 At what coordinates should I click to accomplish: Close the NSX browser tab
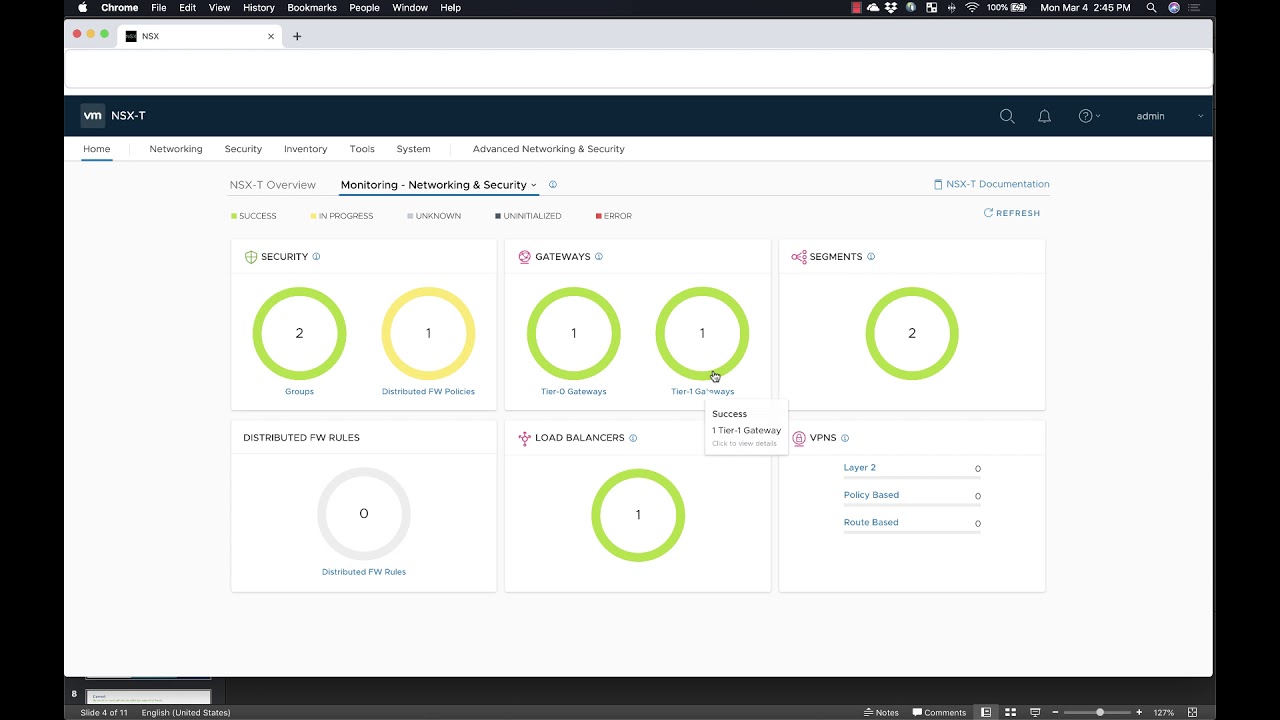coord(271,36)
